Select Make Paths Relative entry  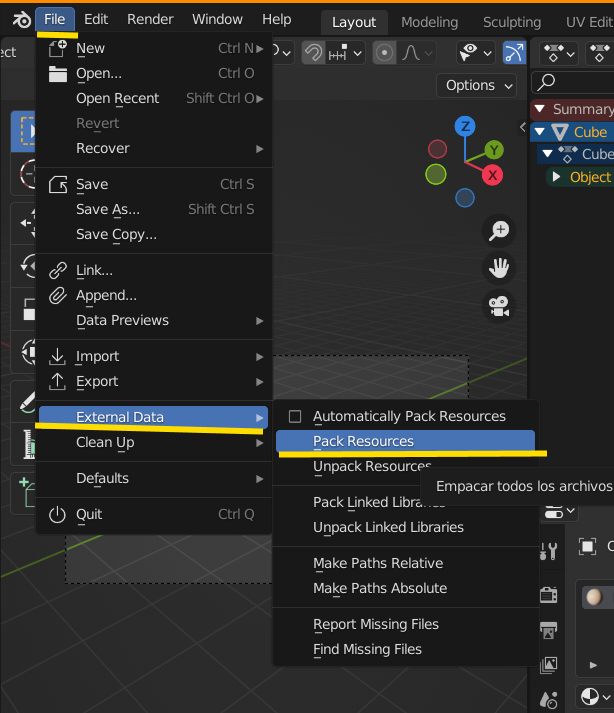coord(405,563)
